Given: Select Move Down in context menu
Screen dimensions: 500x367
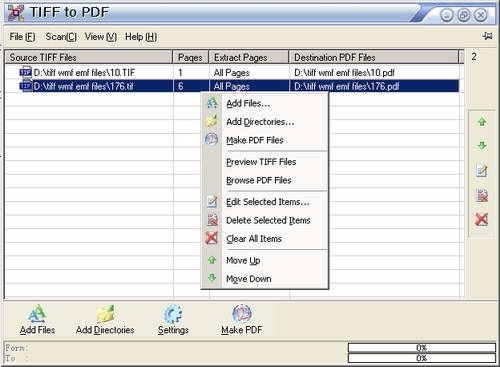Looking at the screenshot, I should click(x=265, y=279).
